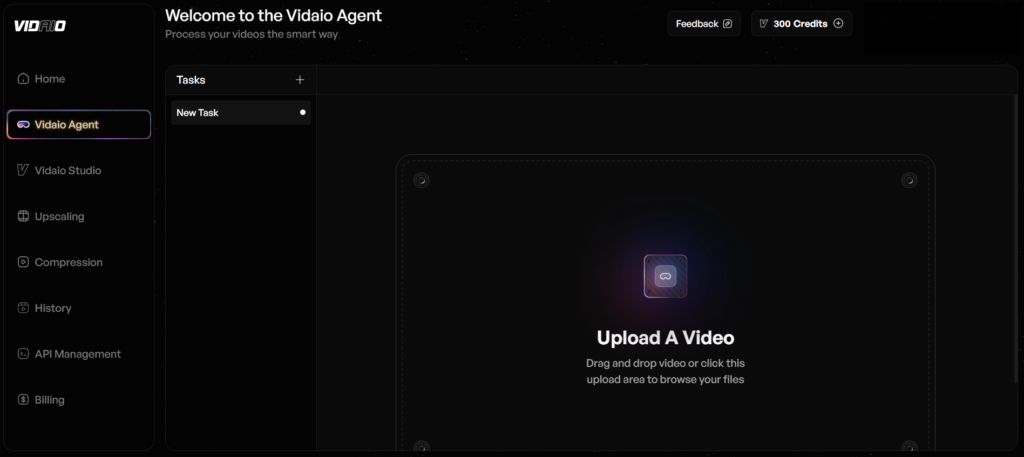This screenshot has height=457, width=1024.
Task: Click the Compression play icon
Action: point(23,262)
